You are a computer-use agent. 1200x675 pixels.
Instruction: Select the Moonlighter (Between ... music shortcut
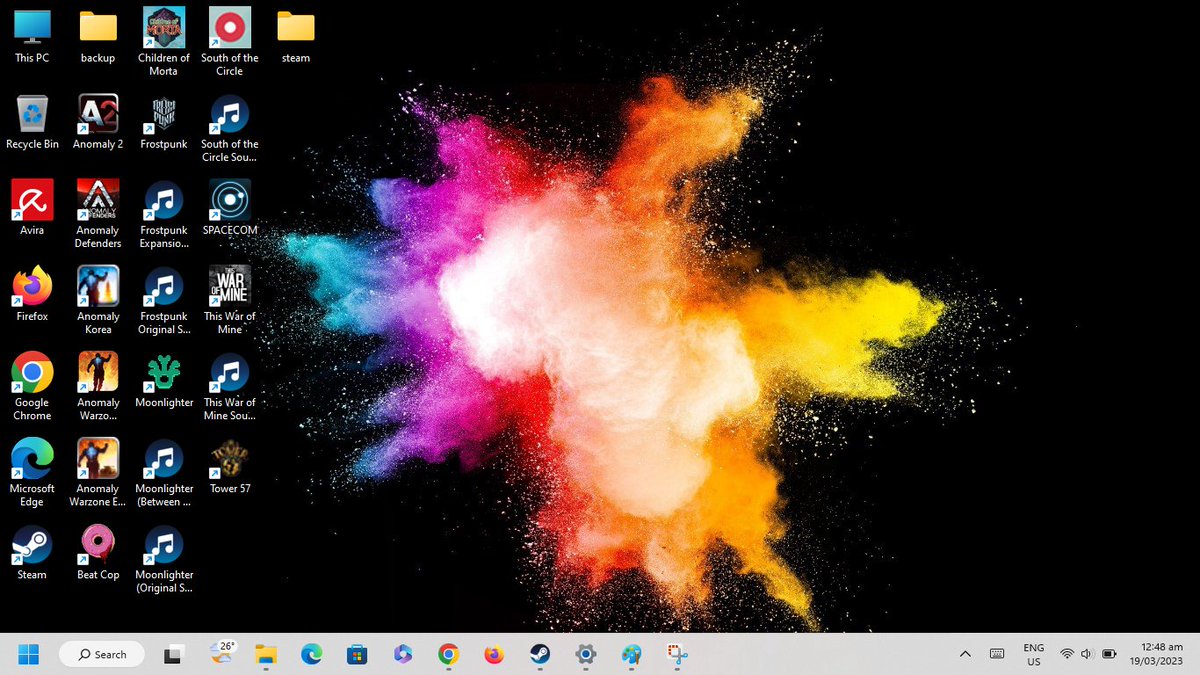click(x=164, y=472)
